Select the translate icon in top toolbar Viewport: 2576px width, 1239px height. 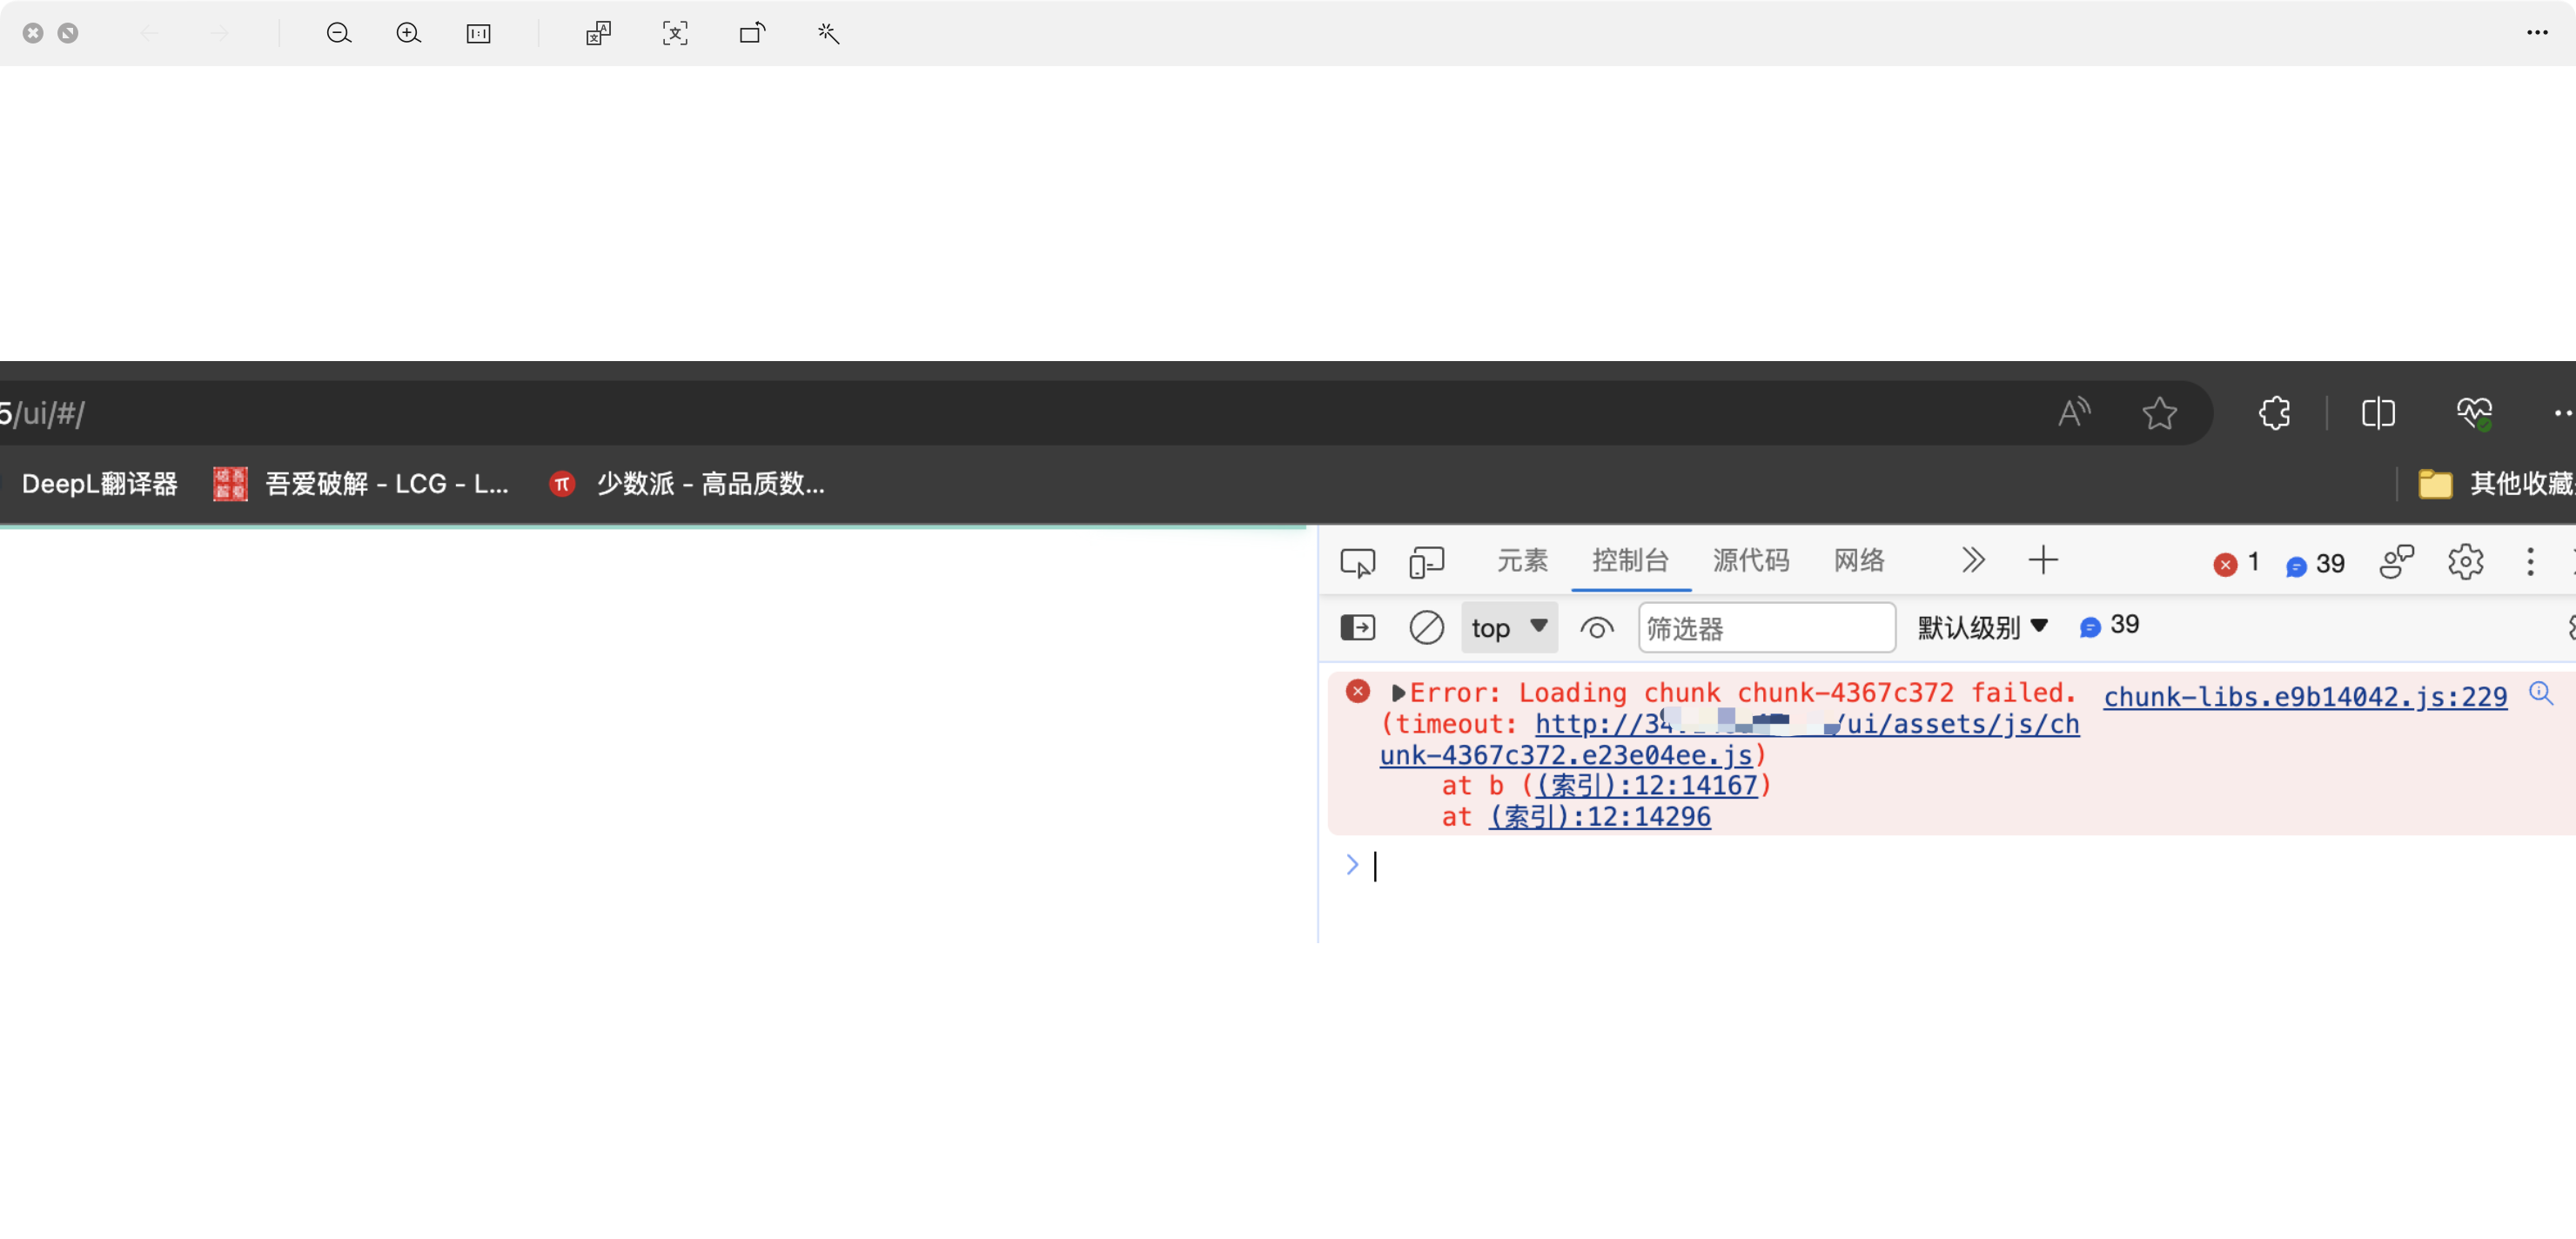point(597,33)
